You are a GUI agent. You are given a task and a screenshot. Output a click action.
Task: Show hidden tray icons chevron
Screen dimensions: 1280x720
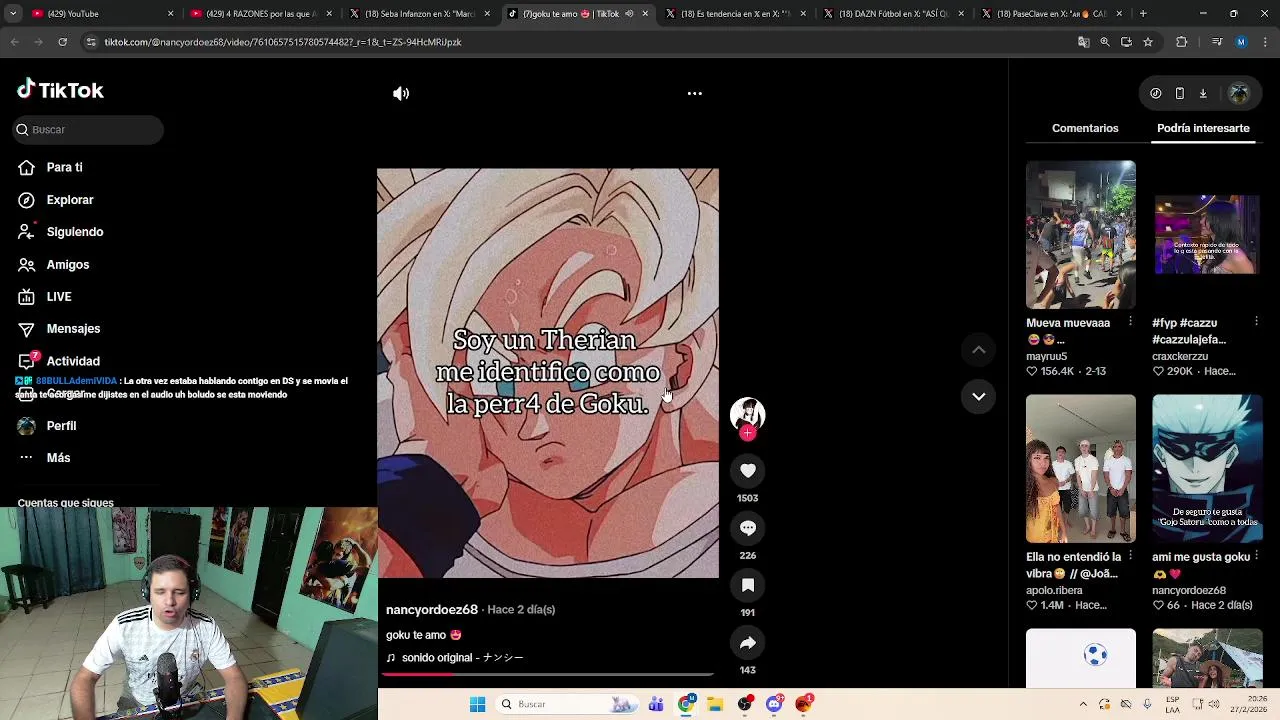(x=1083, y=704)
